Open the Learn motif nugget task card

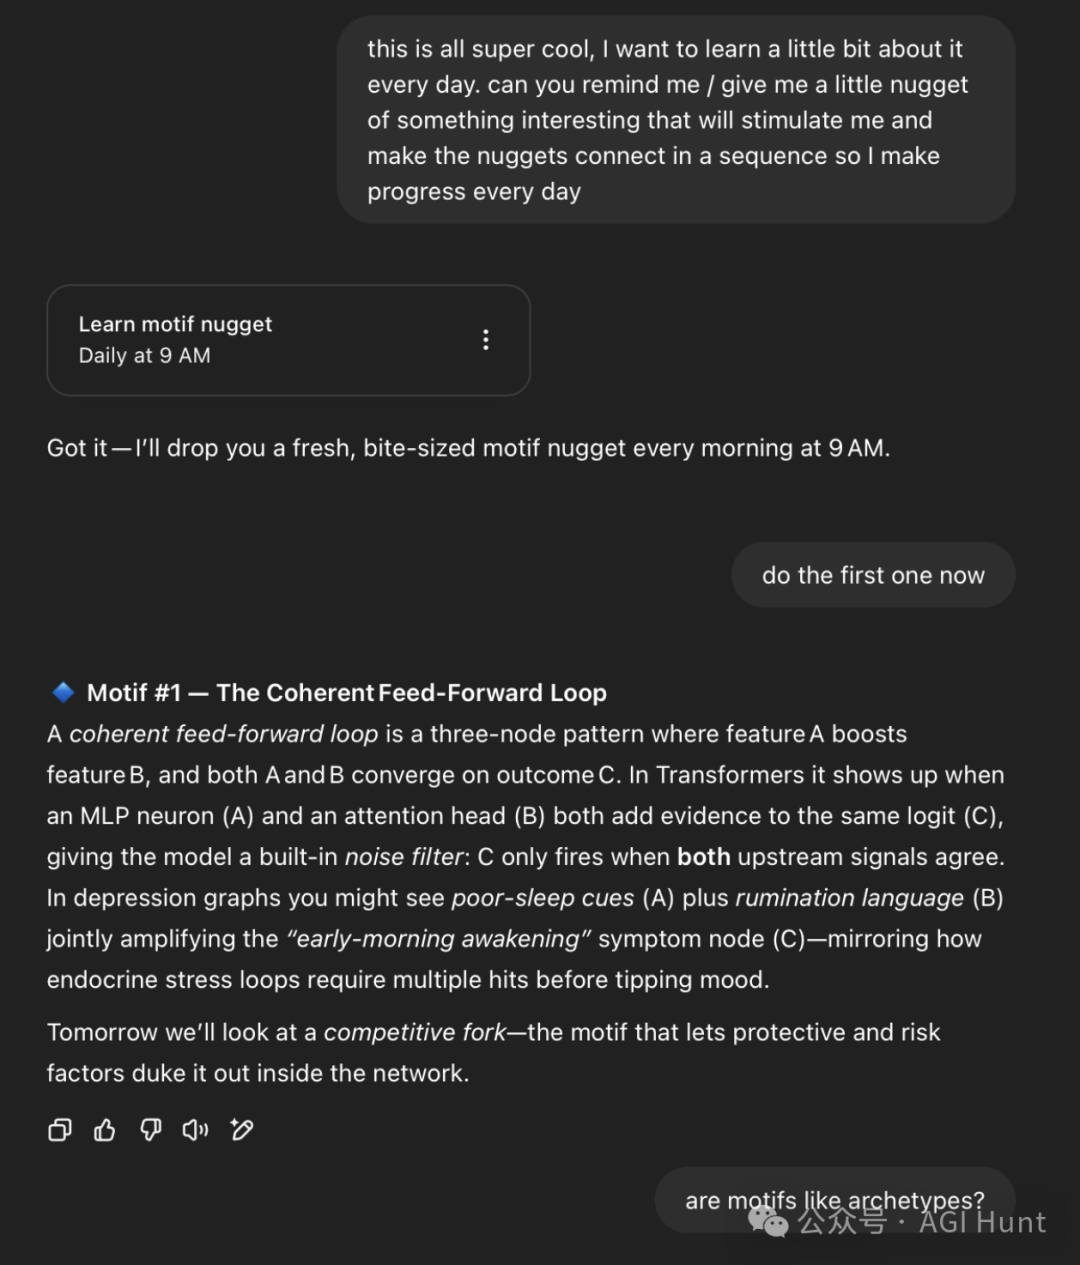288,340
